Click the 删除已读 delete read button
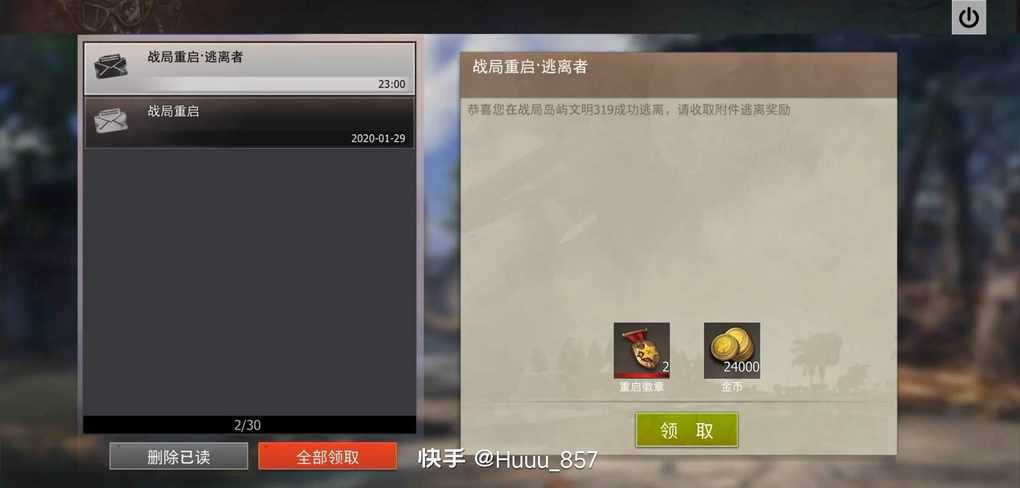Viewport: 1020px width, 488px height. tap(178, 457)
